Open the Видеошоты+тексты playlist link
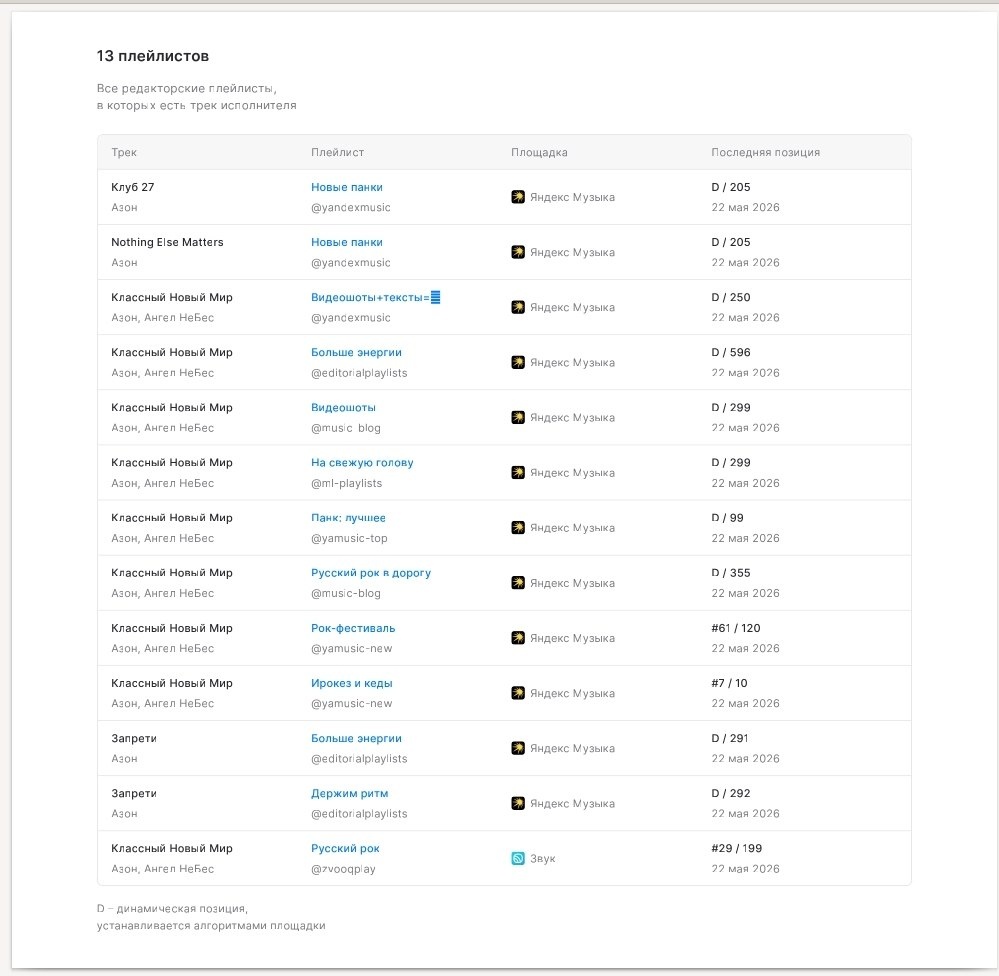The width and height of the screenshot is (999, 976). (375, 298)
